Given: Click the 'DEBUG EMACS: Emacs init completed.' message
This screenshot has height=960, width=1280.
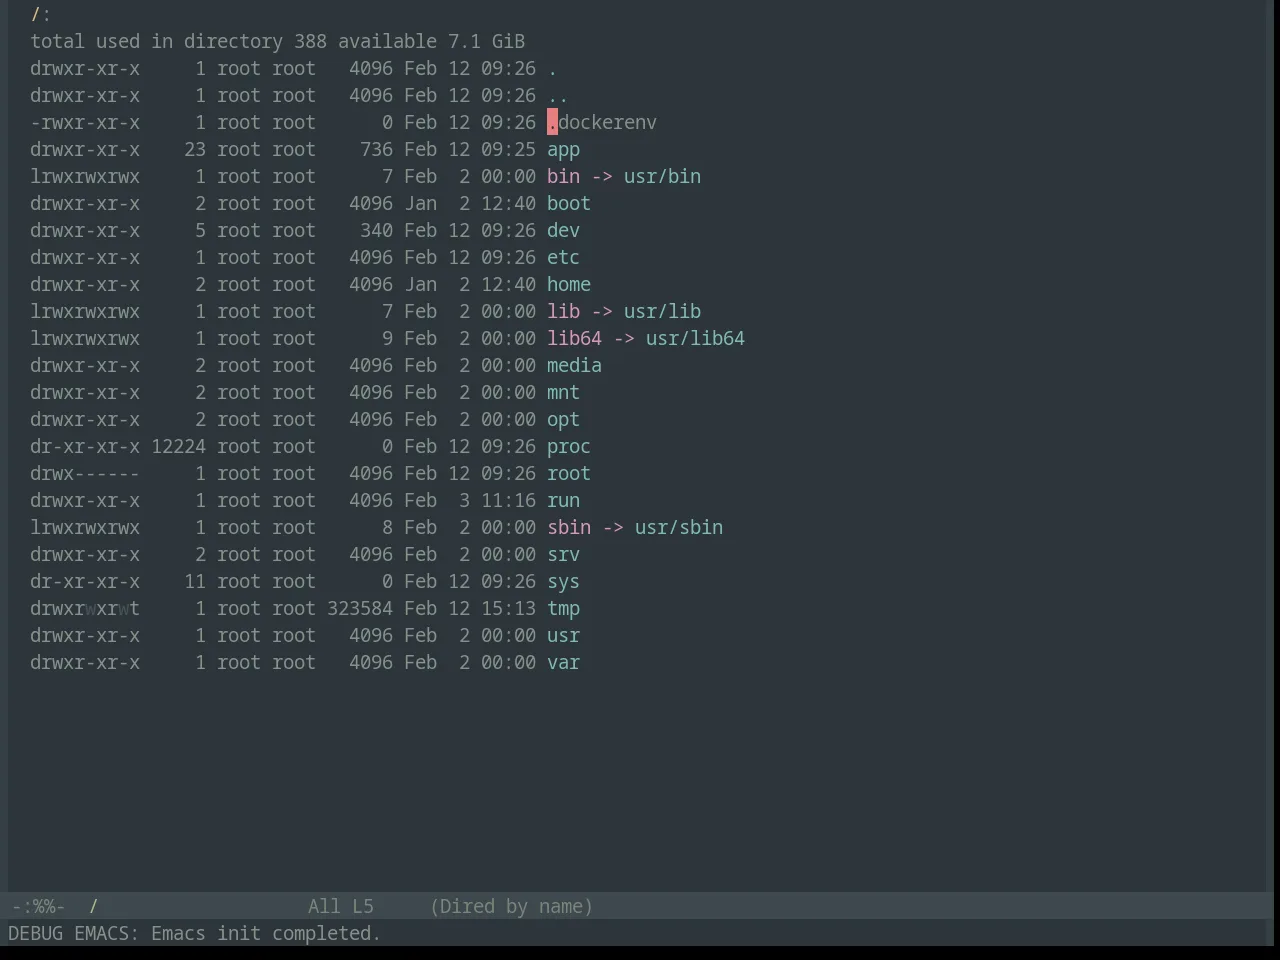Looking at the screenshot, I should 194,934.
